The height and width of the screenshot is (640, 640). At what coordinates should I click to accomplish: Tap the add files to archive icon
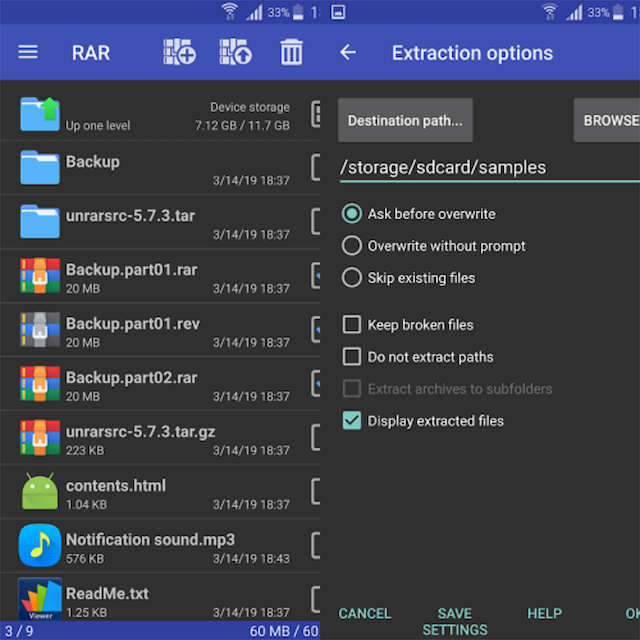point(180,52)
